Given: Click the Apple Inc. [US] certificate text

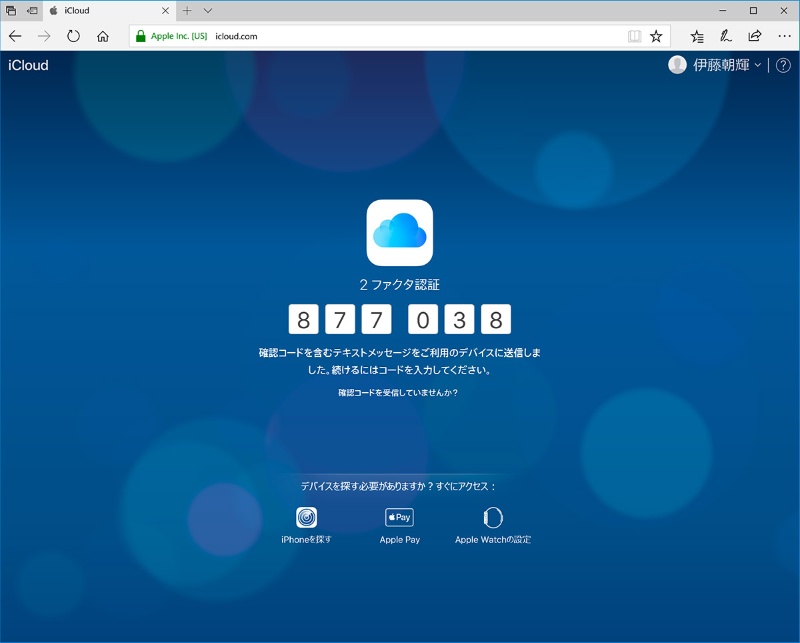Looking at the screenshot, I should [179, 36].
